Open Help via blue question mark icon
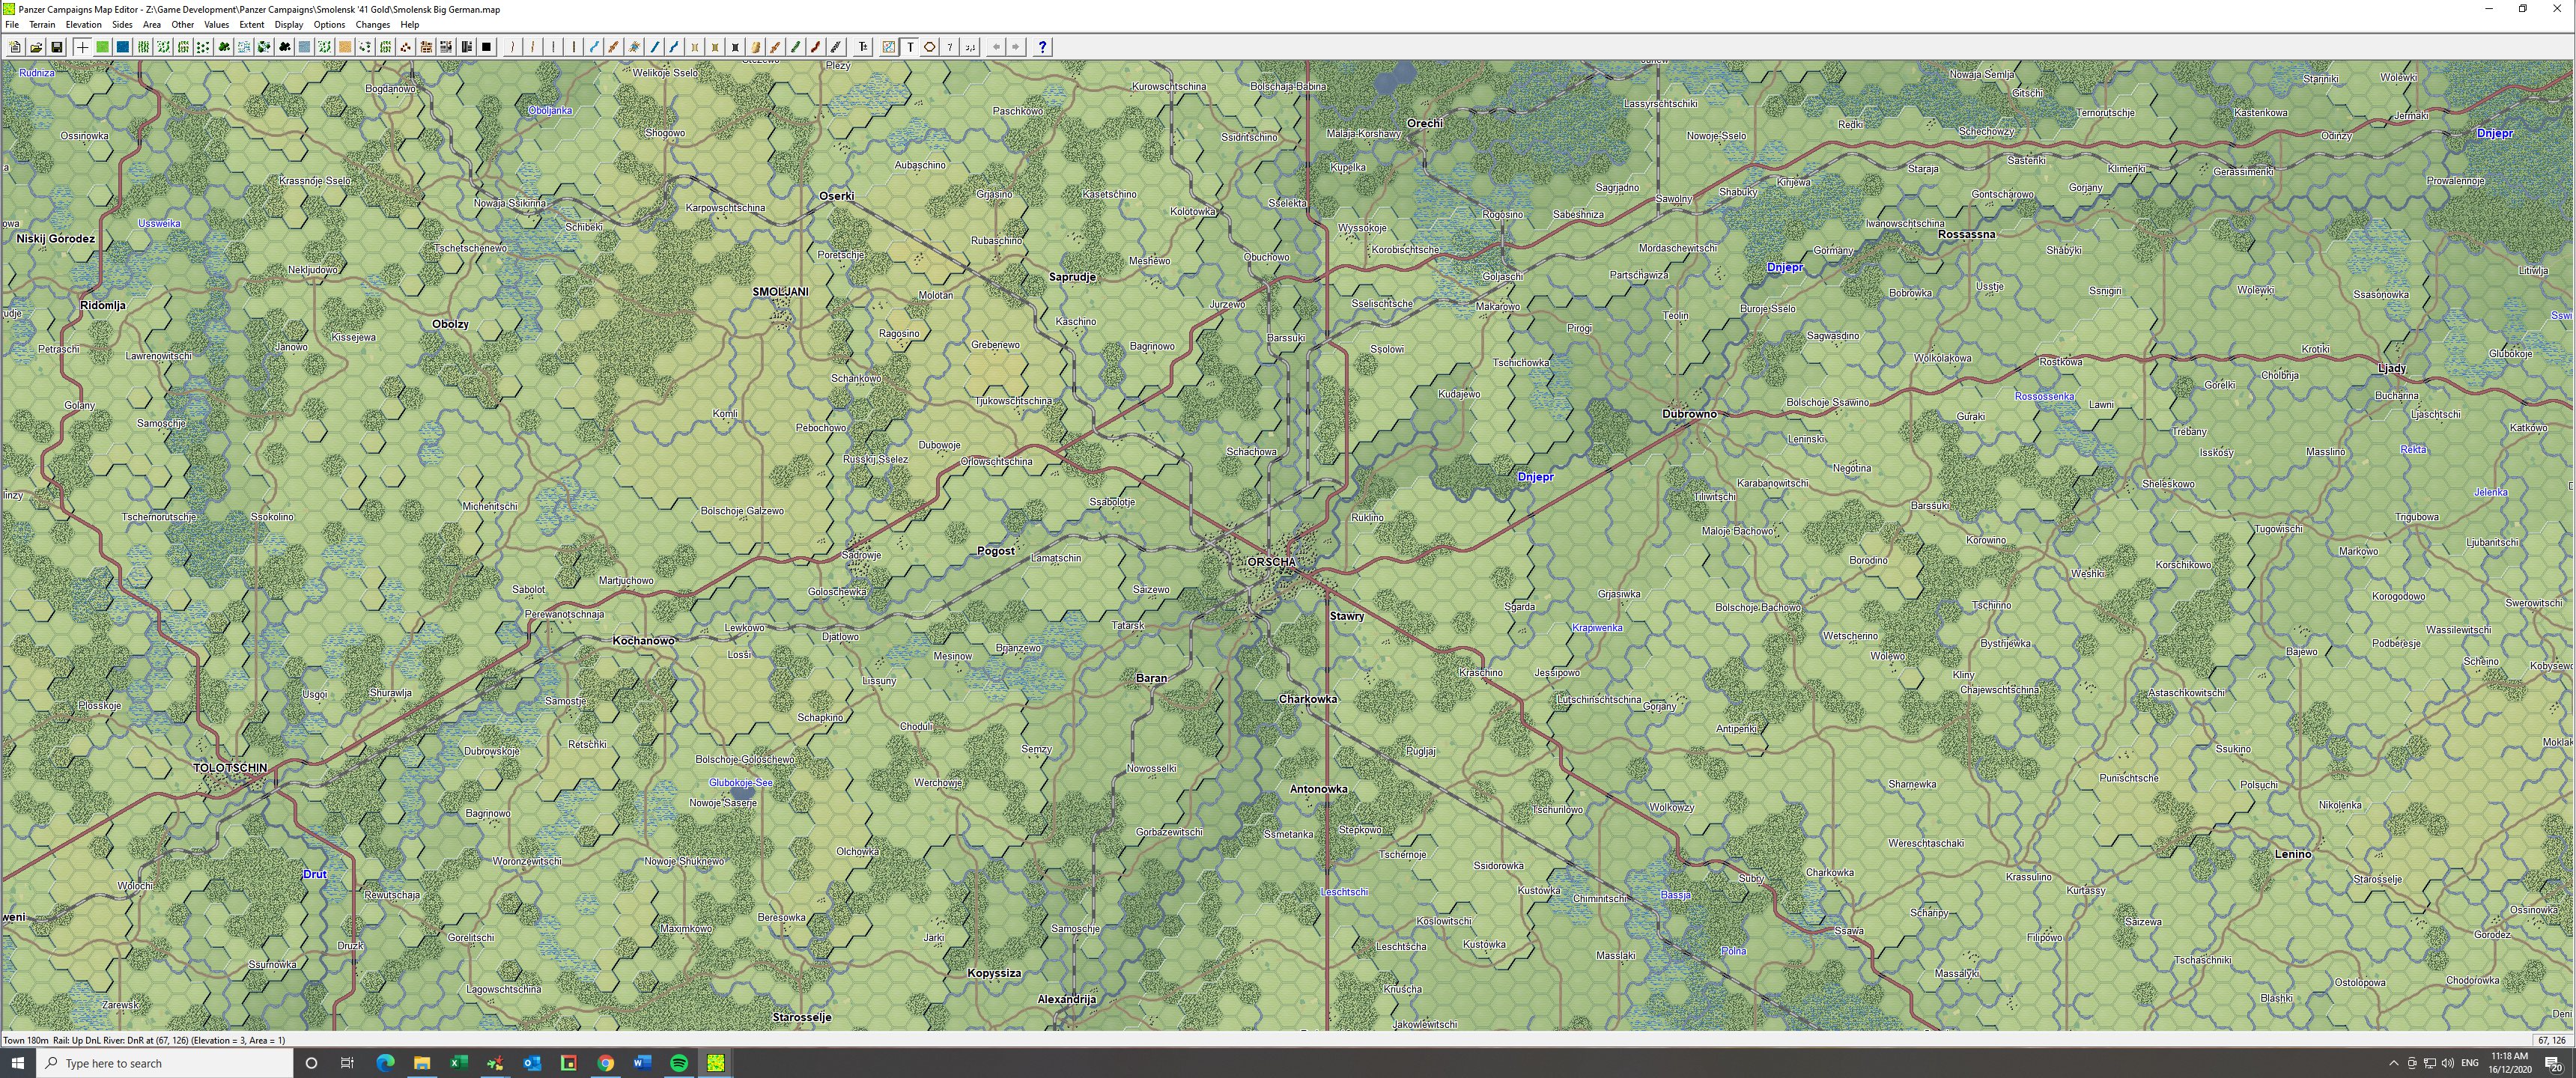 pyautogui.click(x=1042, y=47)
